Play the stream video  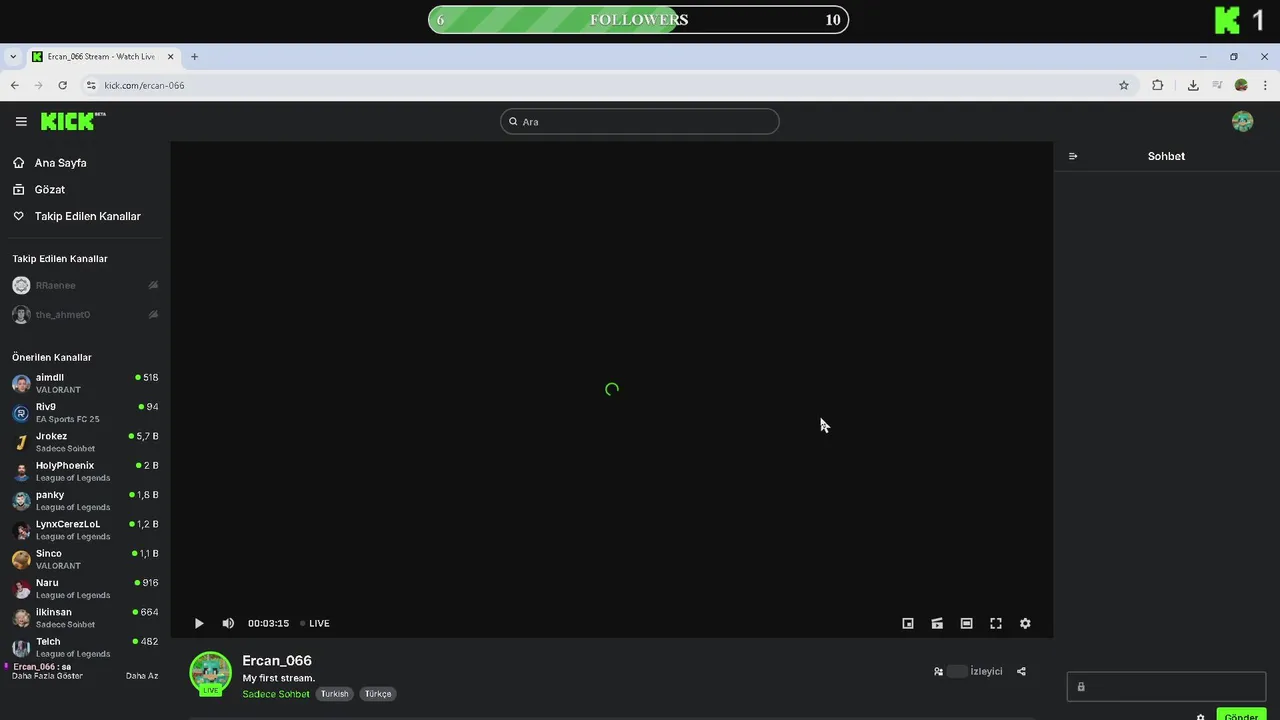199,623
